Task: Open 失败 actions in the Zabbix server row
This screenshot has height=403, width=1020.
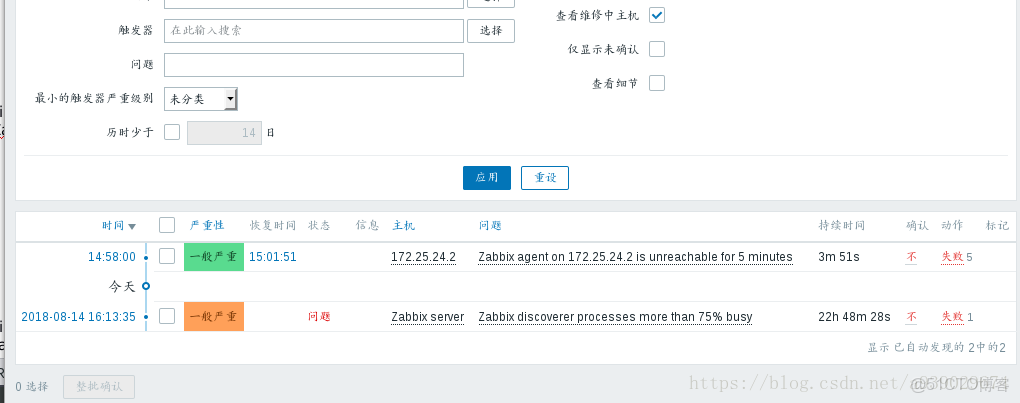Action: pyautogui.click(x=952, y=317)
